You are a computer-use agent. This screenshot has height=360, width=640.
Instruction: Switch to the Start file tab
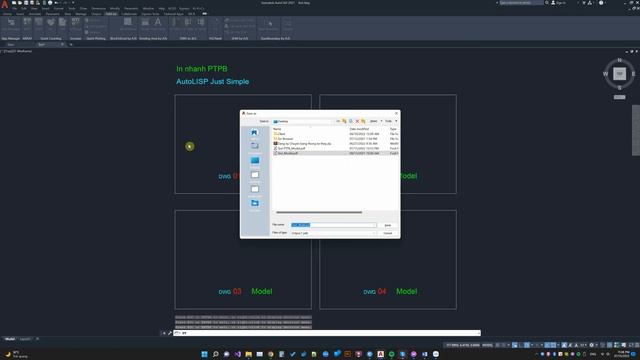11,44
